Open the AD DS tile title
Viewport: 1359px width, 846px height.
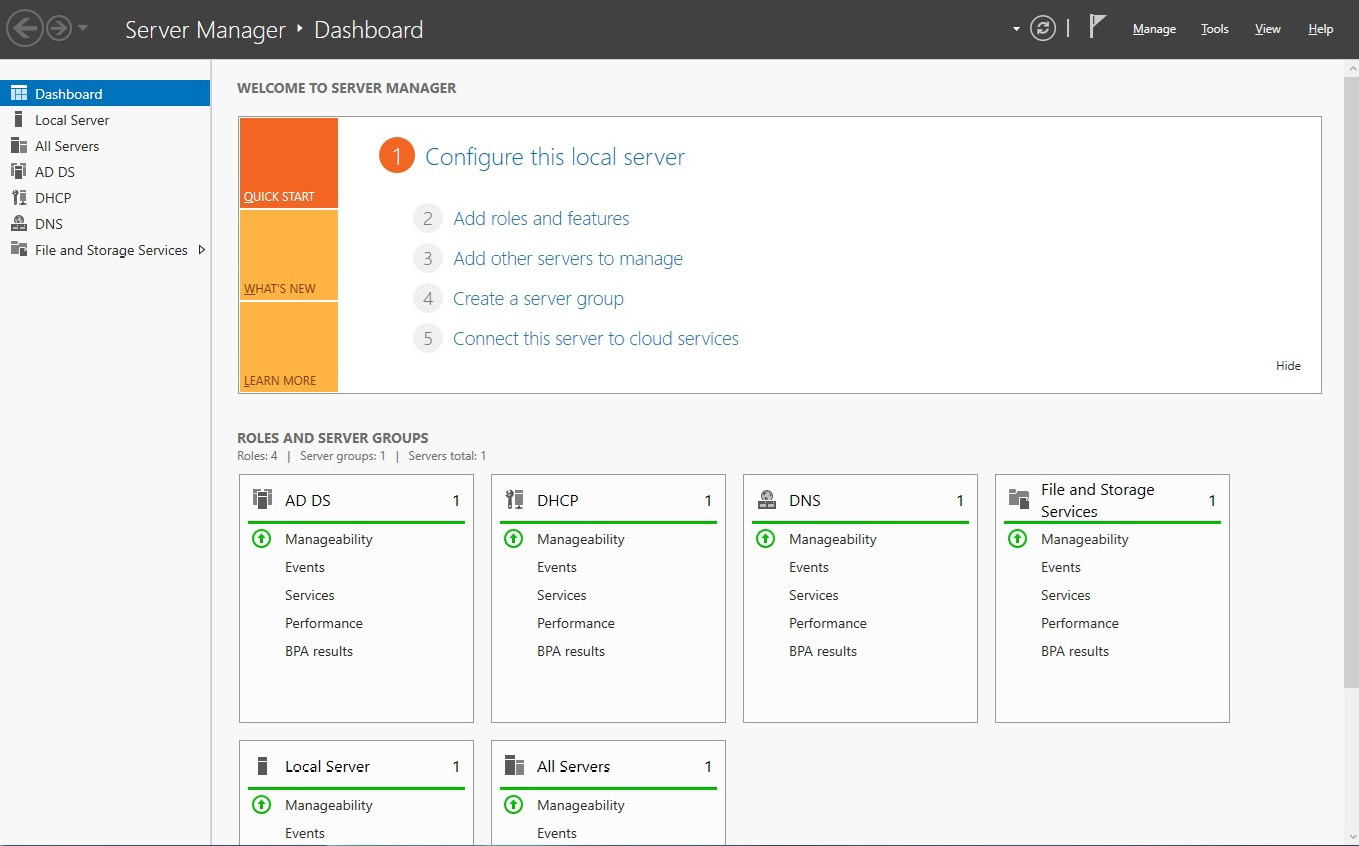[308, 500]
